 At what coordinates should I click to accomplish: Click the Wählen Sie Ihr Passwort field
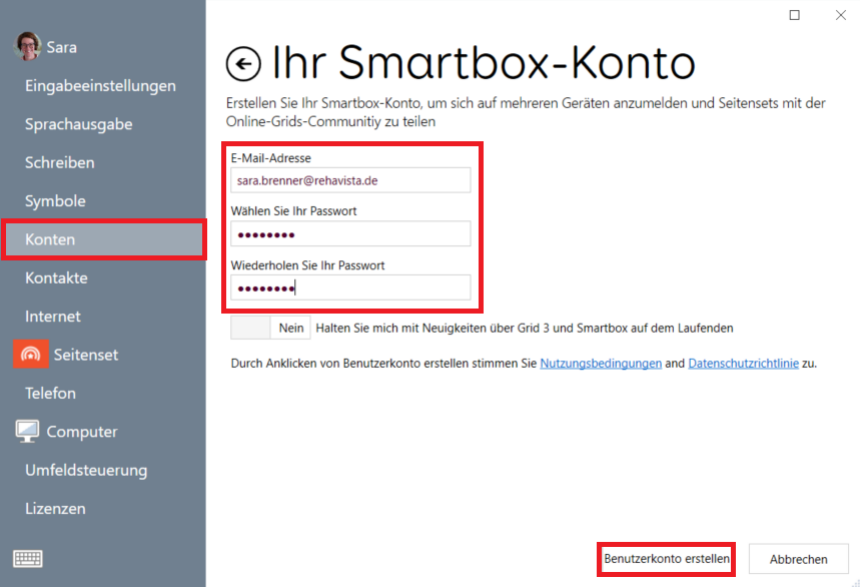[x=350, y=234]
